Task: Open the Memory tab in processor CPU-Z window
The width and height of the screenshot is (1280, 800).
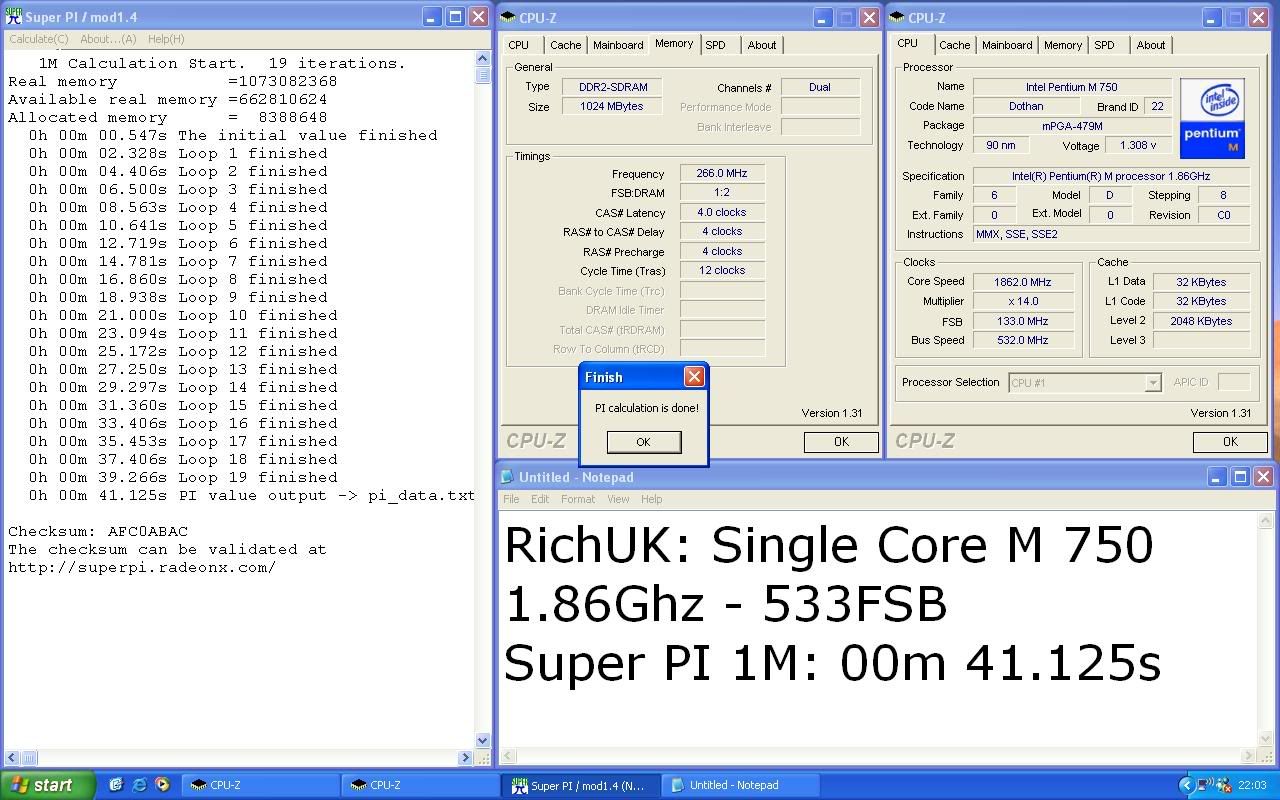Action: point(1063,45)
